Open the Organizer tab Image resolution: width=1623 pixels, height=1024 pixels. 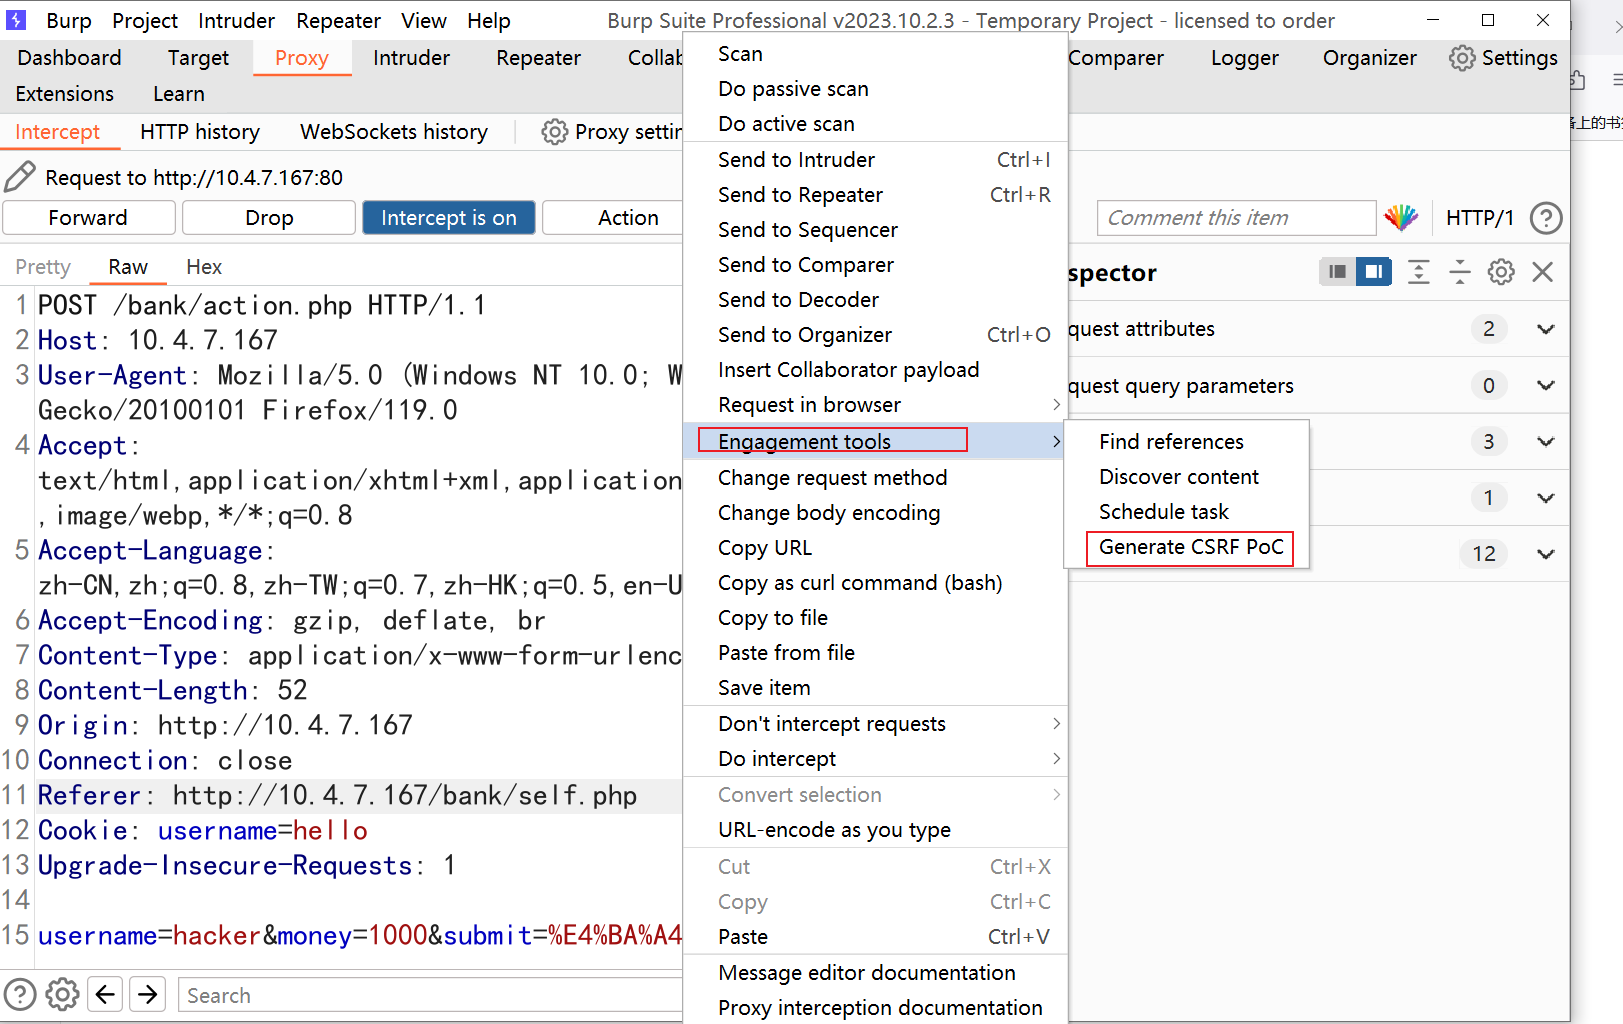(x=1370, y=58)
